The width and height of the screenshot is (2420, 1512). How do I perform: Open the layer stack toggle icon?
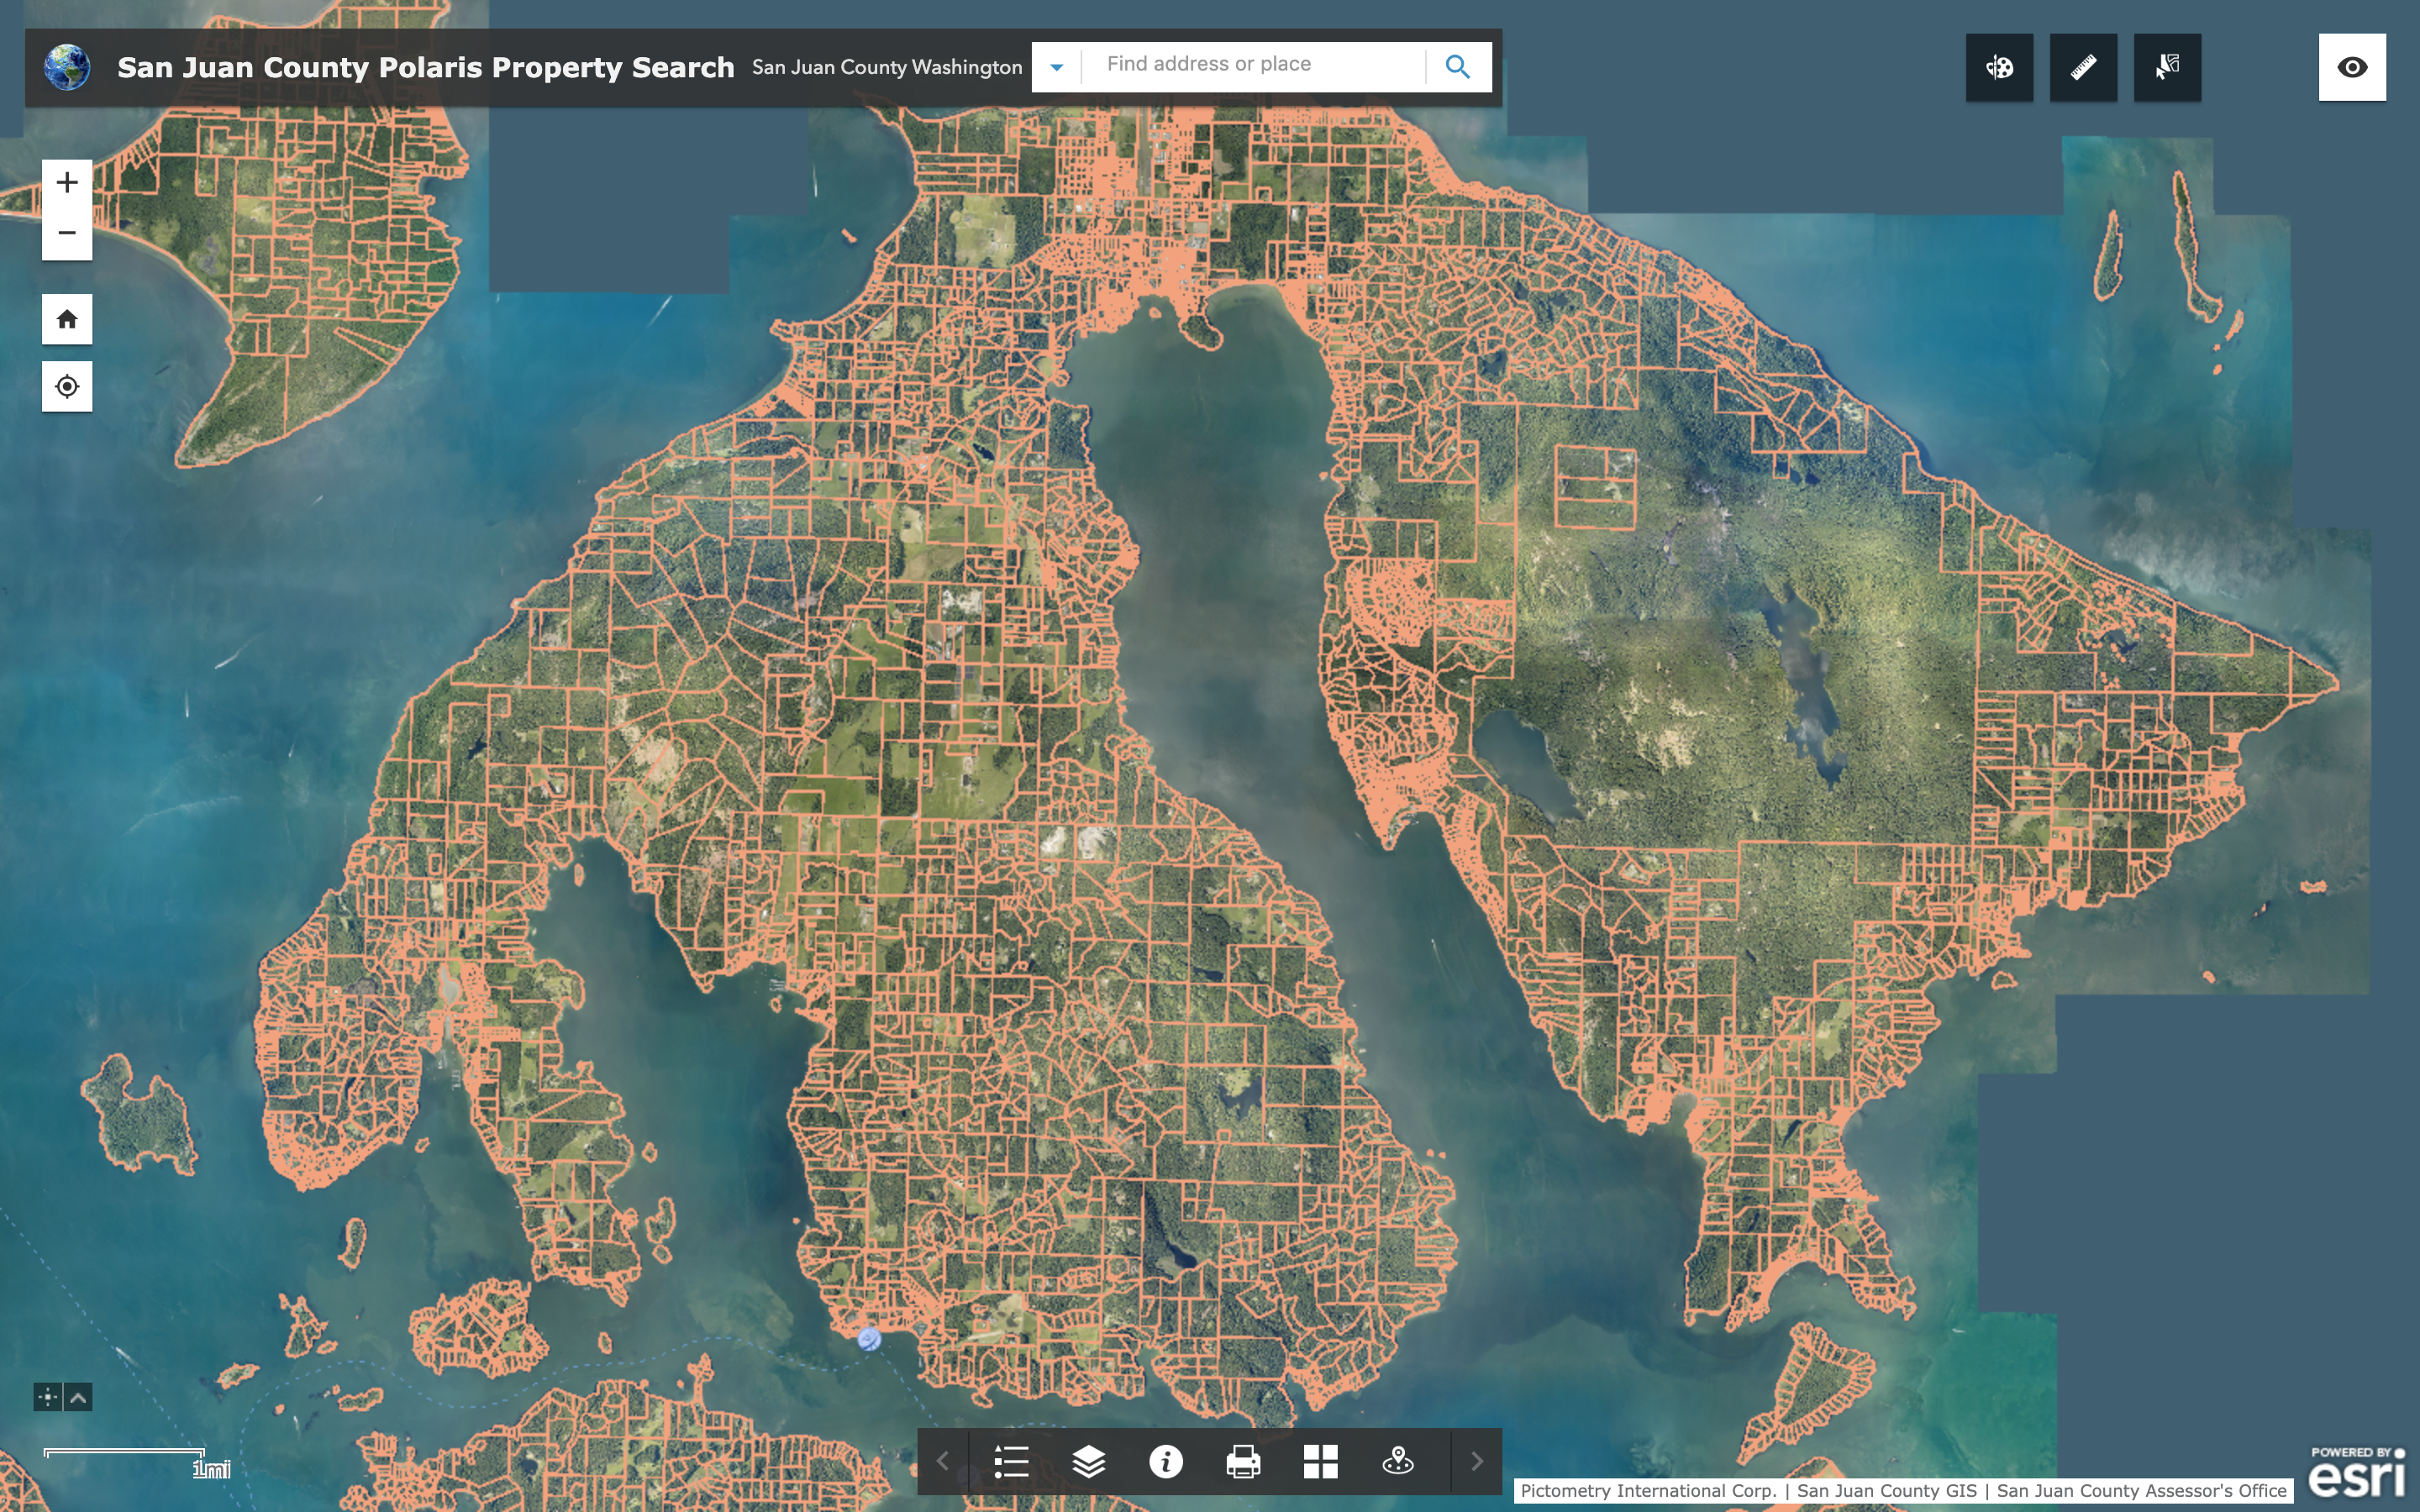click(x=1087, y=1462)
